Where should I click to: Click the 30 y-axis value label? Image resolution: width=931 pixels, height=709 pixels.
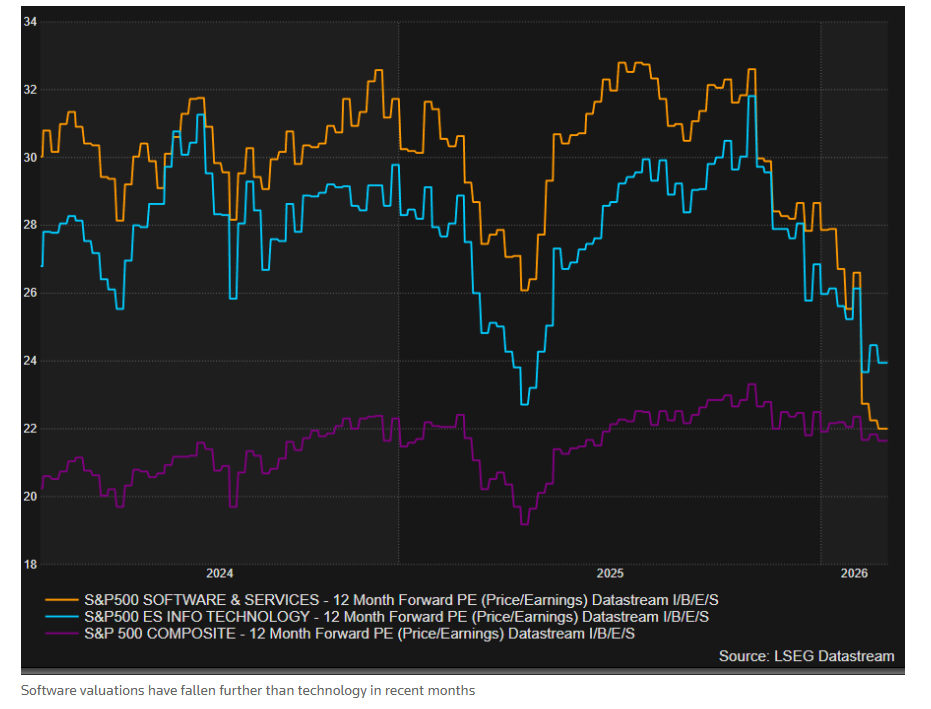click(x=30, y=157)
